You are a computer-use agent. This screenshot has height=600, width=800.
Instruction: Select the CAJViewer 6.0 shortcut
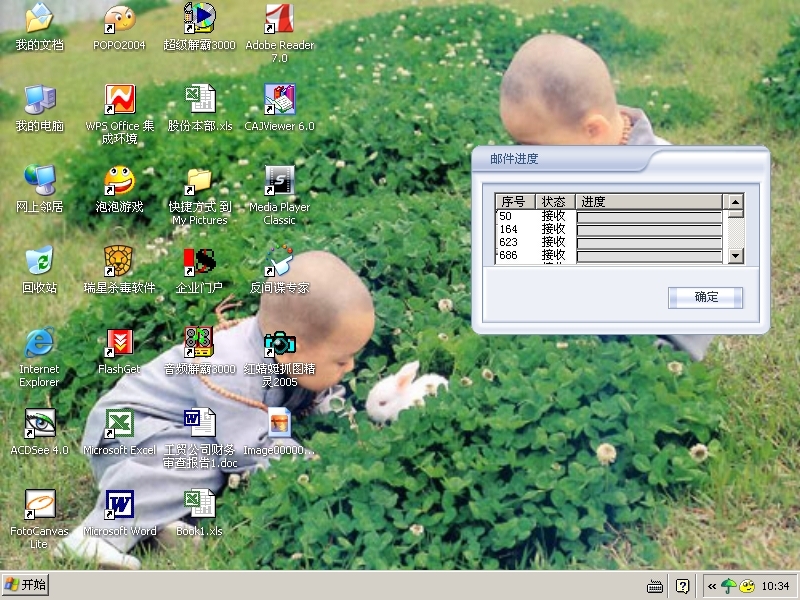pos(279,100)
